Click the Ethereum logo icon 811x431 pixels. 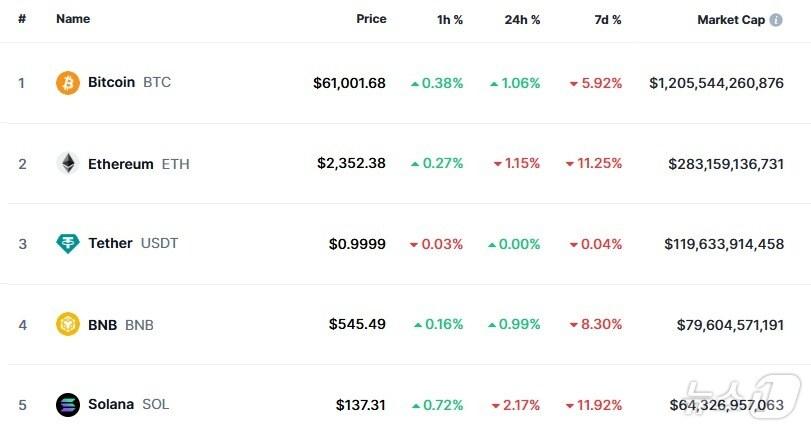point(67,164)
